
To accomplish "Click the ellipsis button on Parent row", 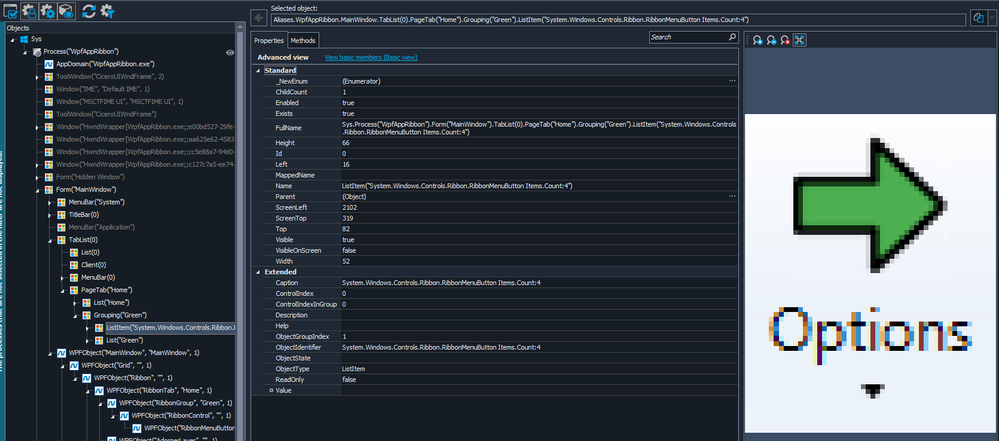I will coord(732,197).
